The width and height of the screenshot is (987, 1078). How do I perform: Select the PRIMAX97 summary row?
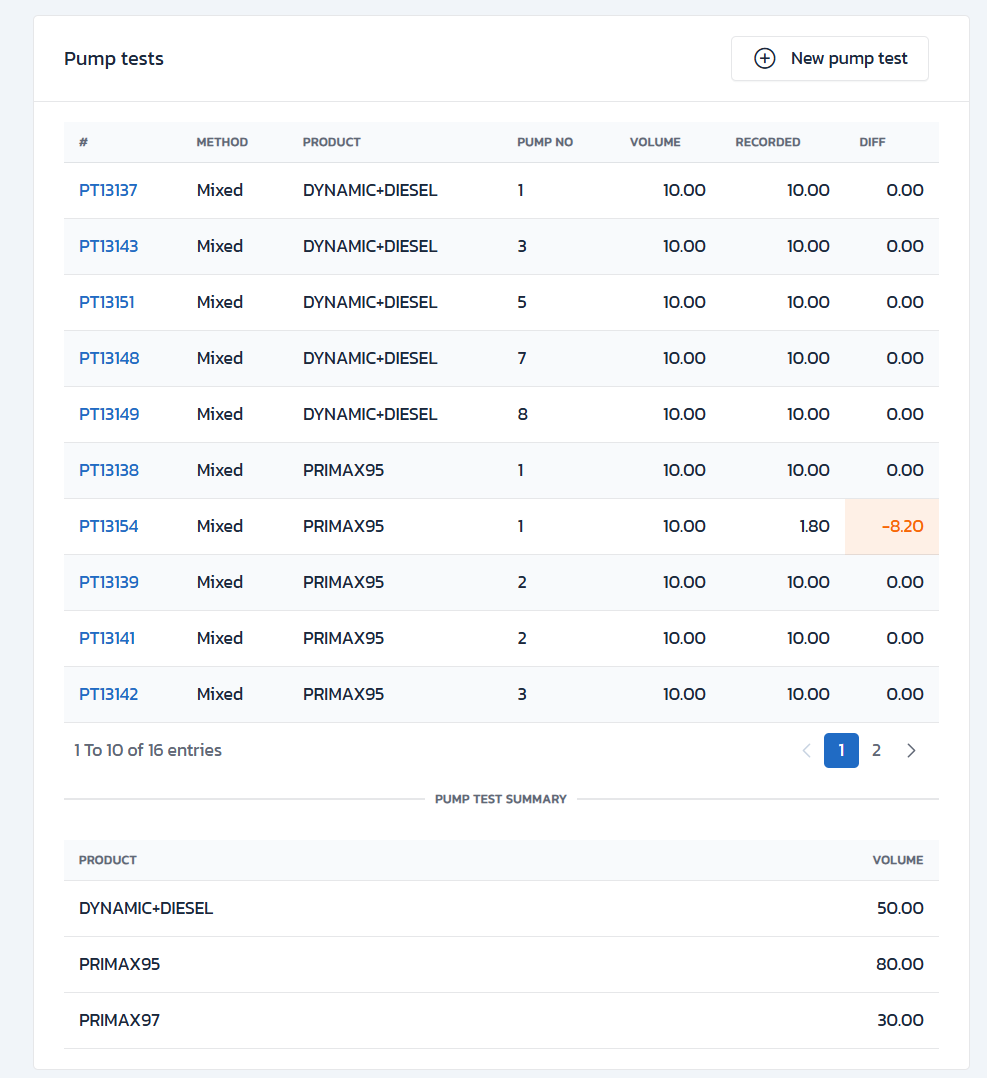click(501, 1020)
